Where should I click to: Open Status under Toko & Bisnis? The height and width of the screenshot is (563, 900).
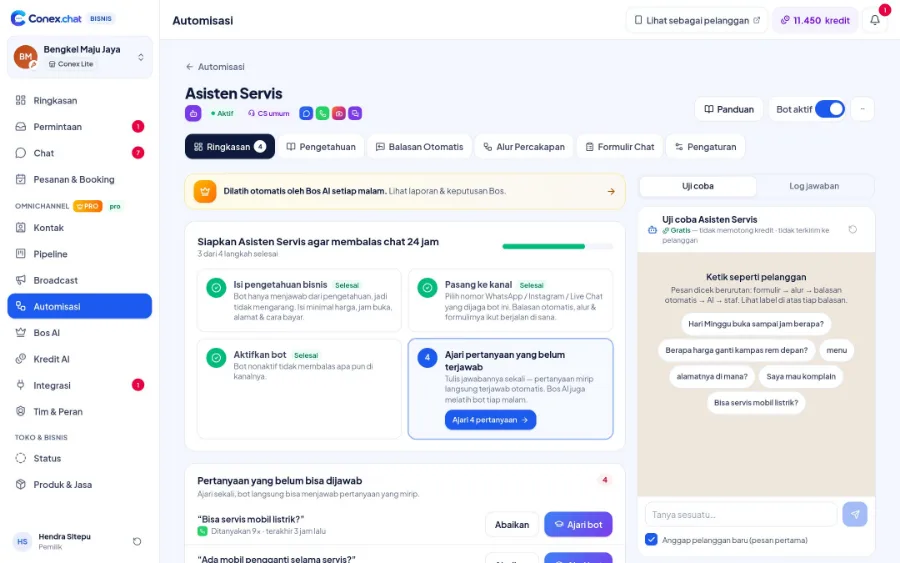coord(79,459)
